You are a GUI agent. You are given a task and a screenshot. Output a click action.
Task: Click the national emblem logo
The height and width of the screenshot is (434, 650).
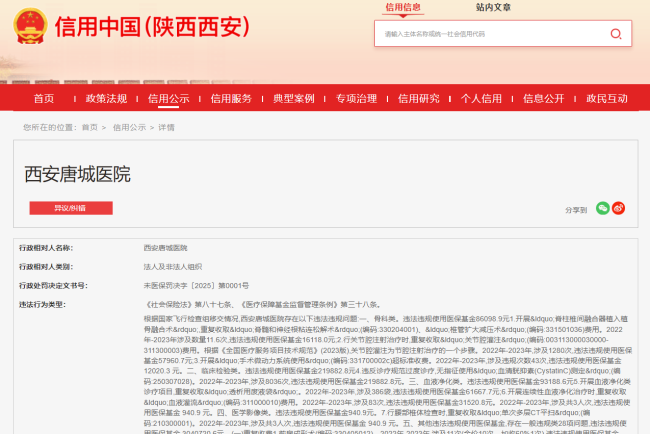30,26
